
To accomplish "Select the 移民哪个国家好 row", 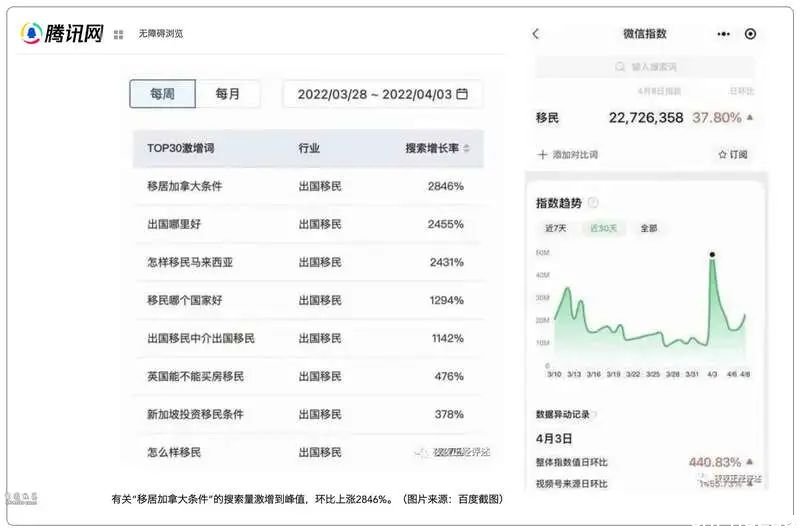I will (308, 300).
